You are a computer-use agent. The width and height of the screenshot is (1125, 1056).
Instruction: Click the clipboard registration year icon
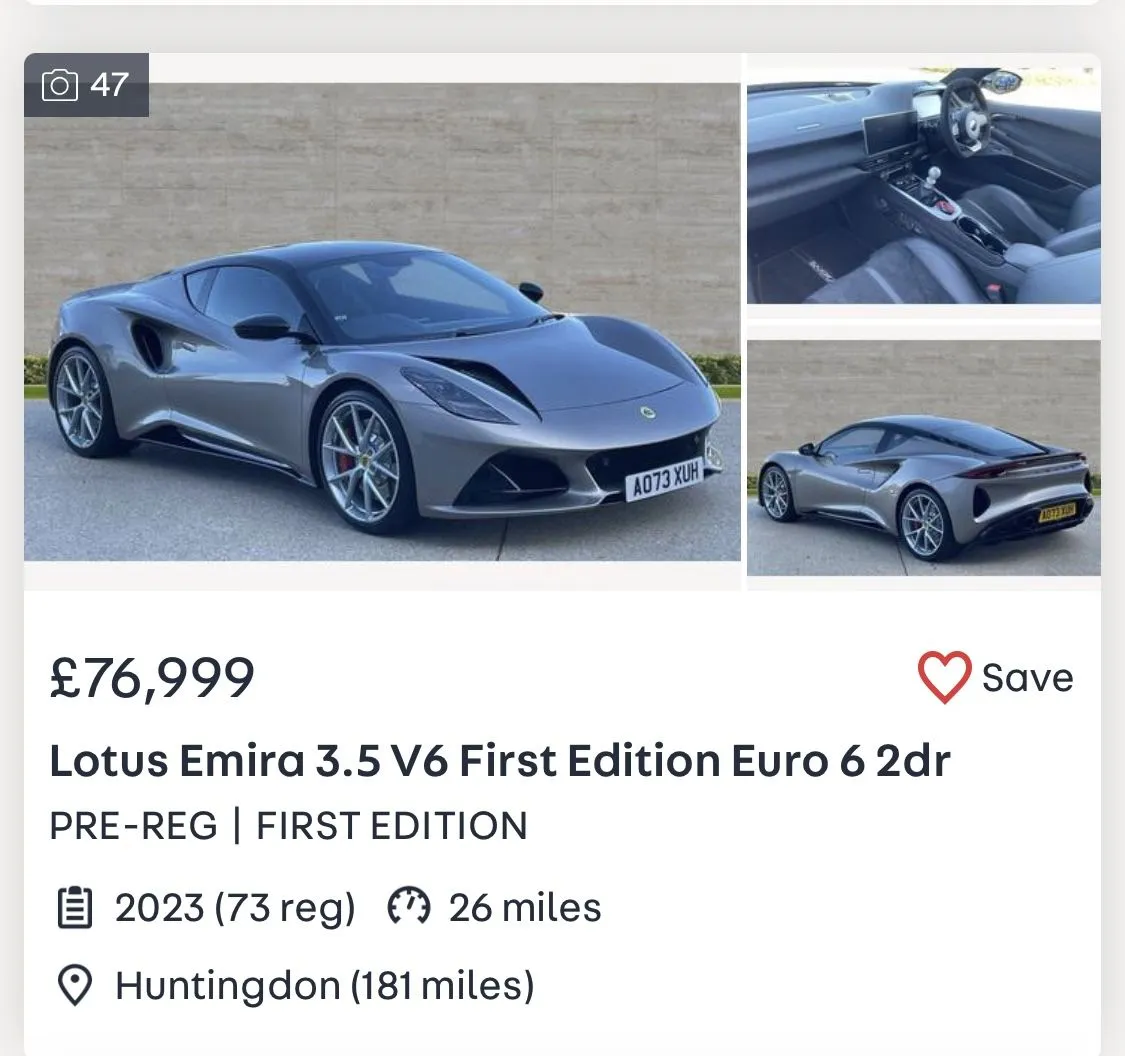click(75, 908)
